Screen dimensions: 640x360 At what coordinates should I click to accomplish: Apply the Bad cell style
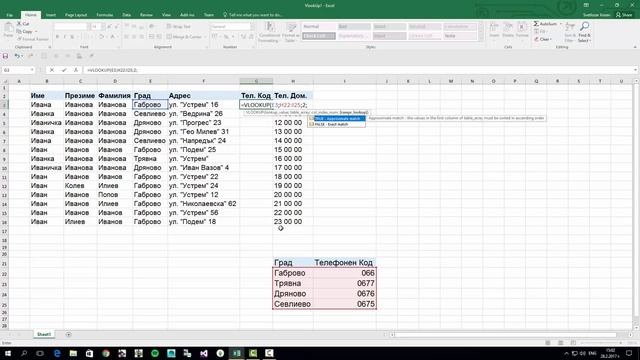coord(354,27)
